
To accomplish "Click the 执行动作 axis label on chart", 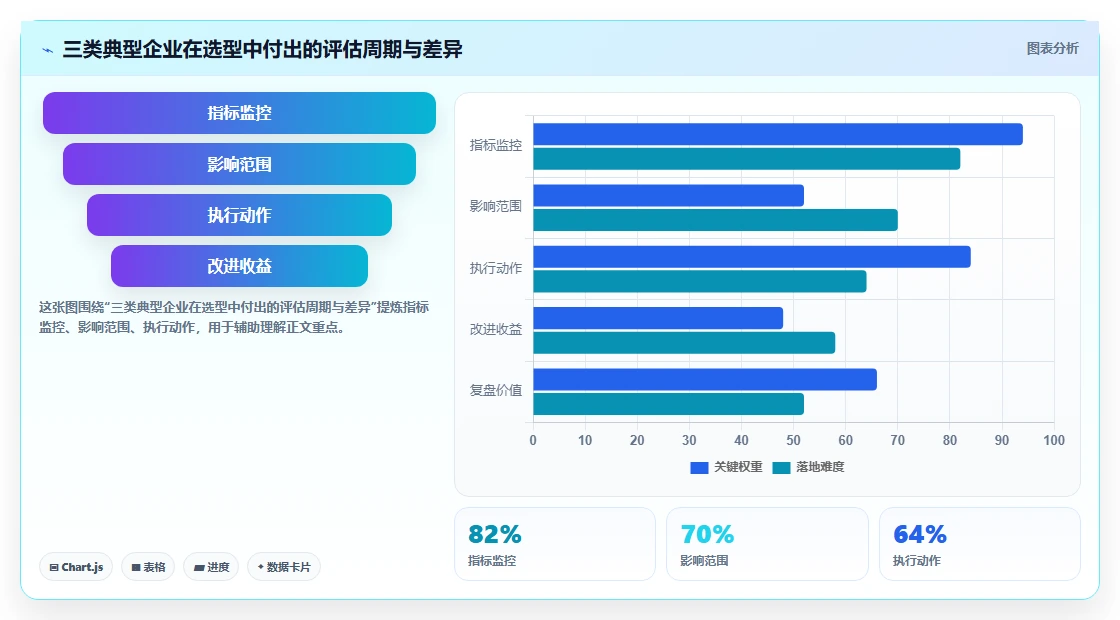I will tap(496, 269).
